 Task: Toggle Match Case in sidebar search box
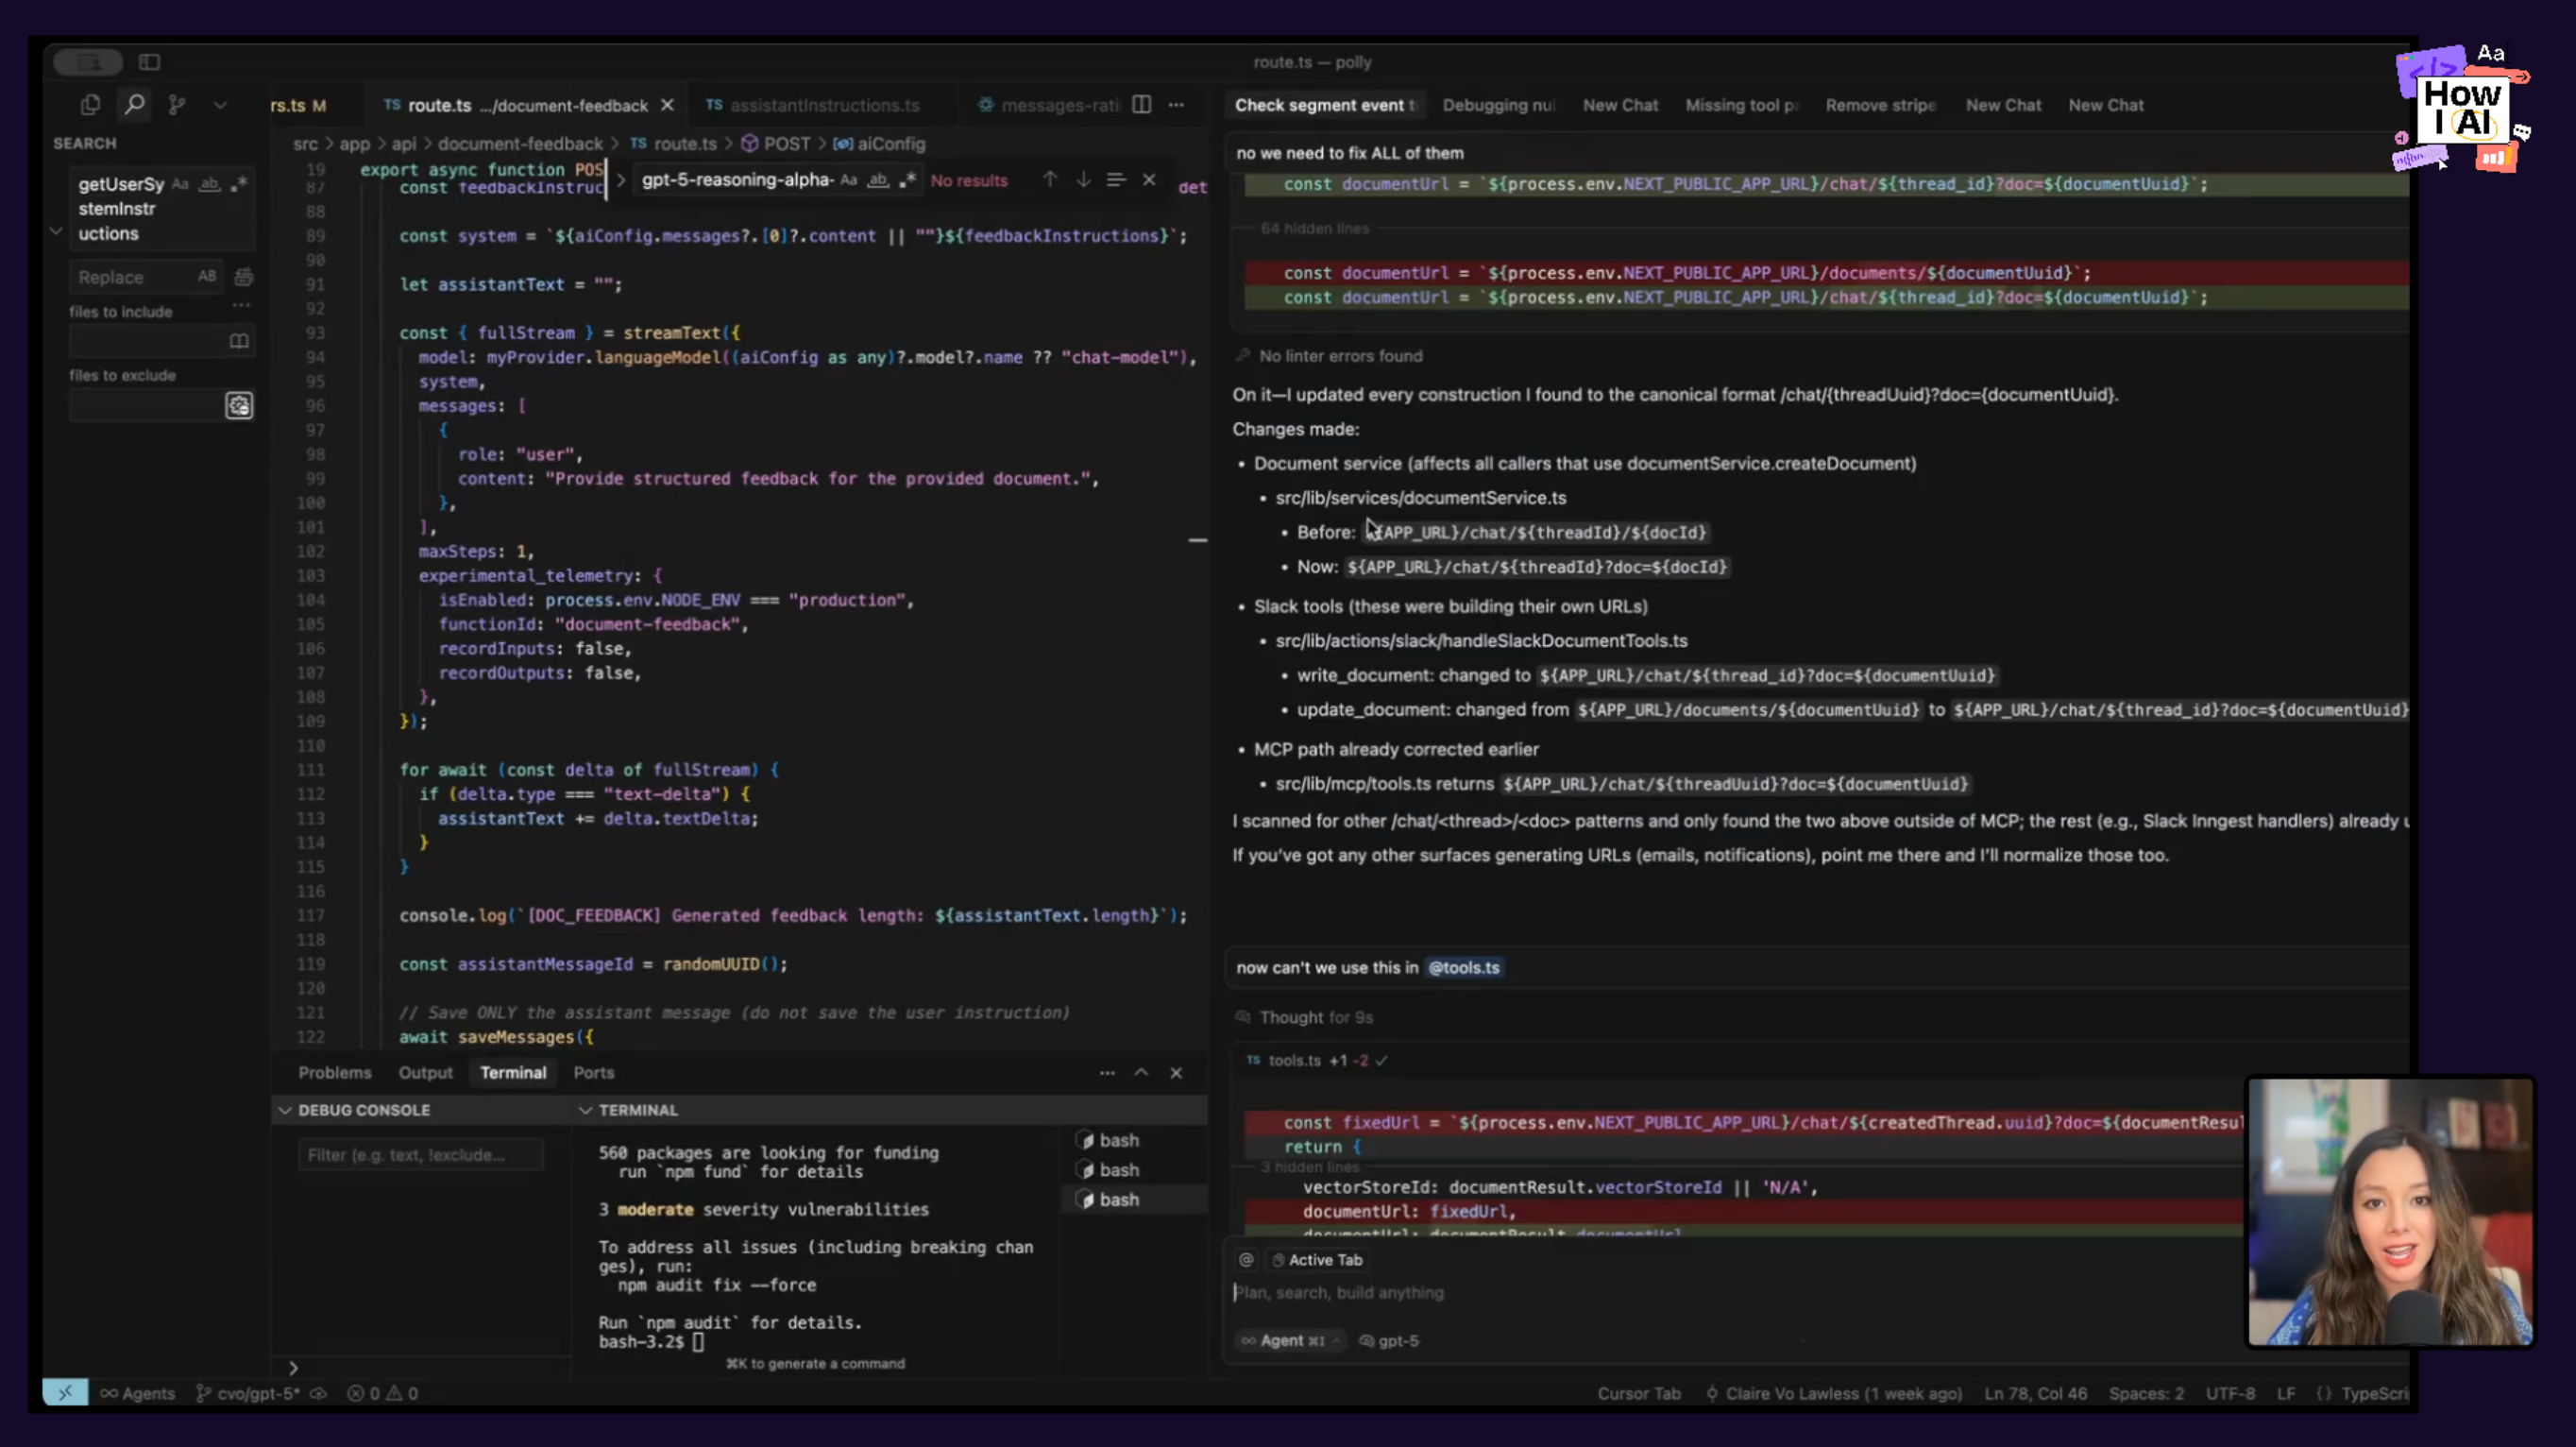180,184
